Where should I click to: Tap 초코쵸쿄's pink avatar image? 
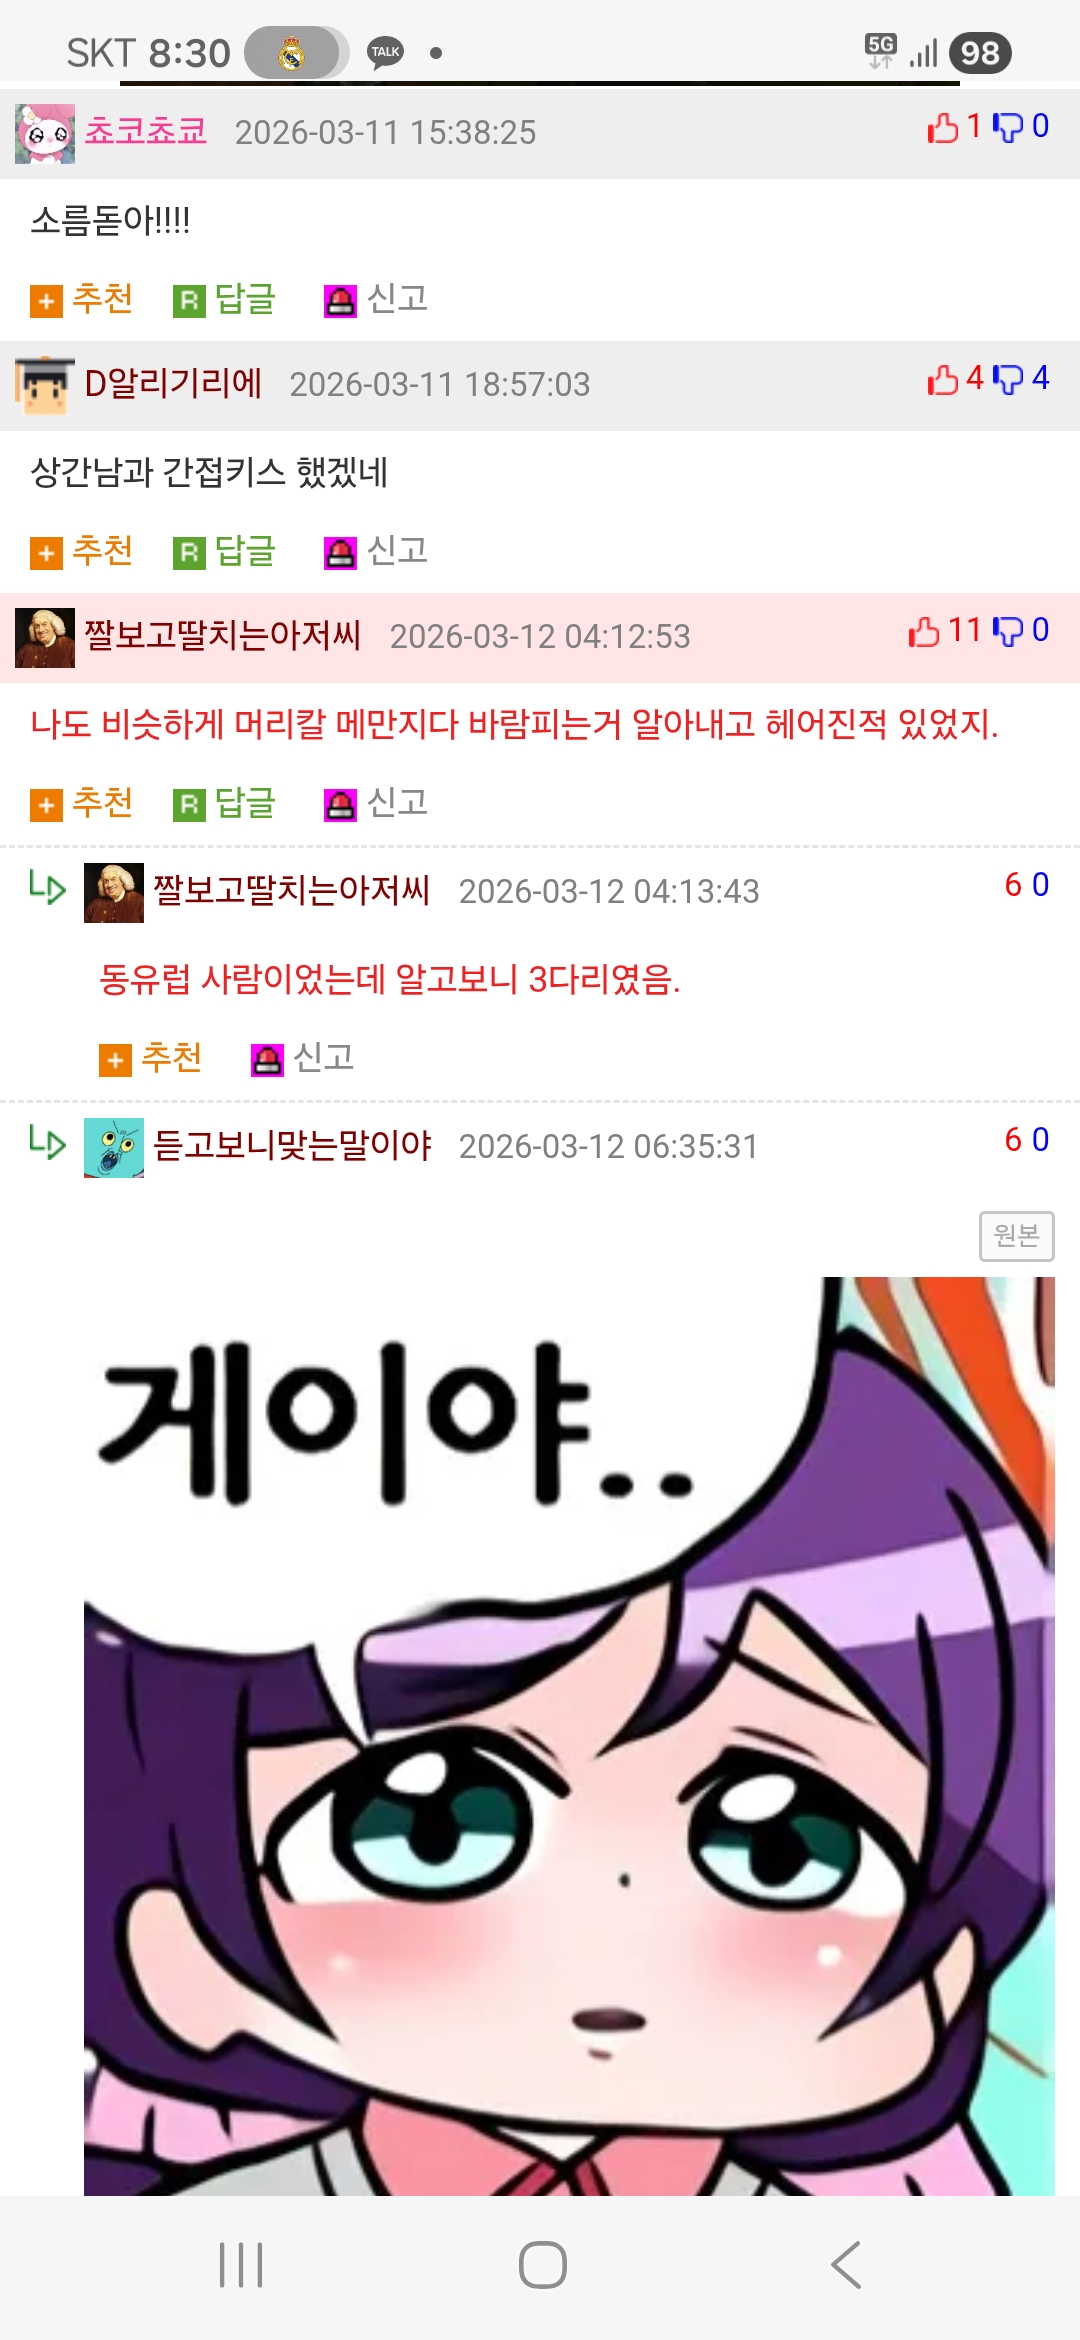pos(45,133)
